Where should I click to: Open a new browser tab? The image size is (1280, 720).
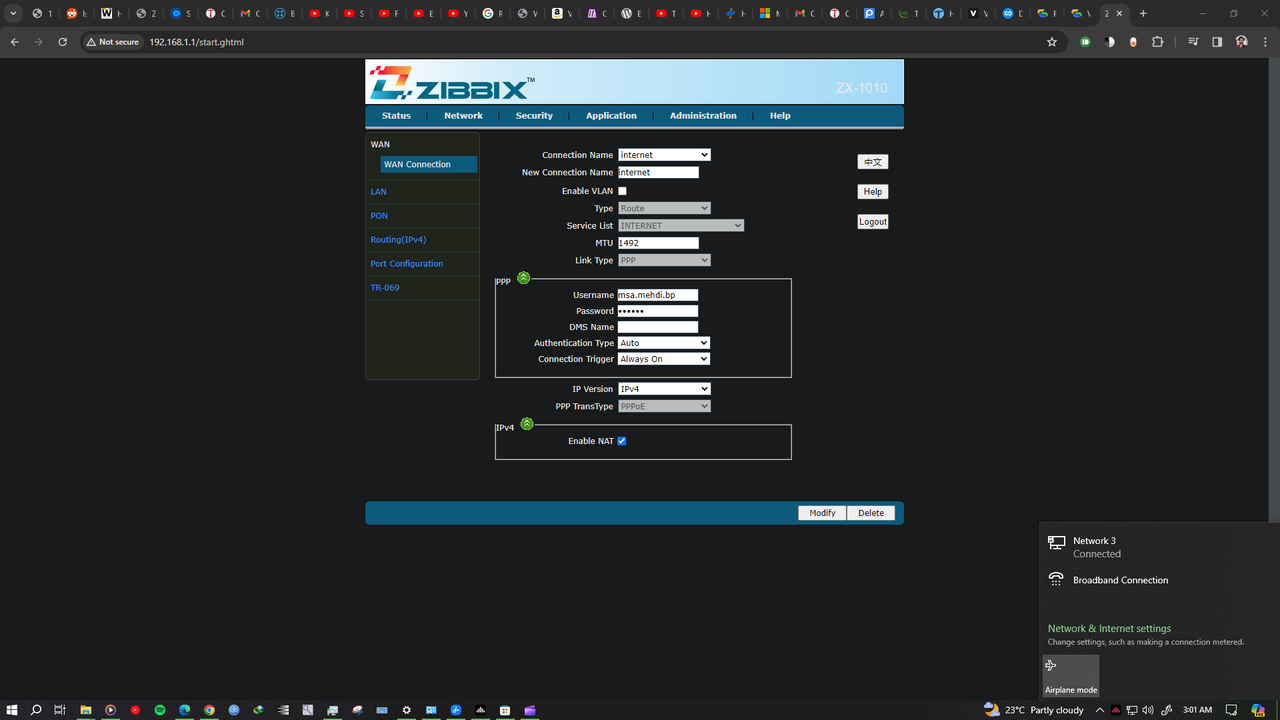point(1143,14)
